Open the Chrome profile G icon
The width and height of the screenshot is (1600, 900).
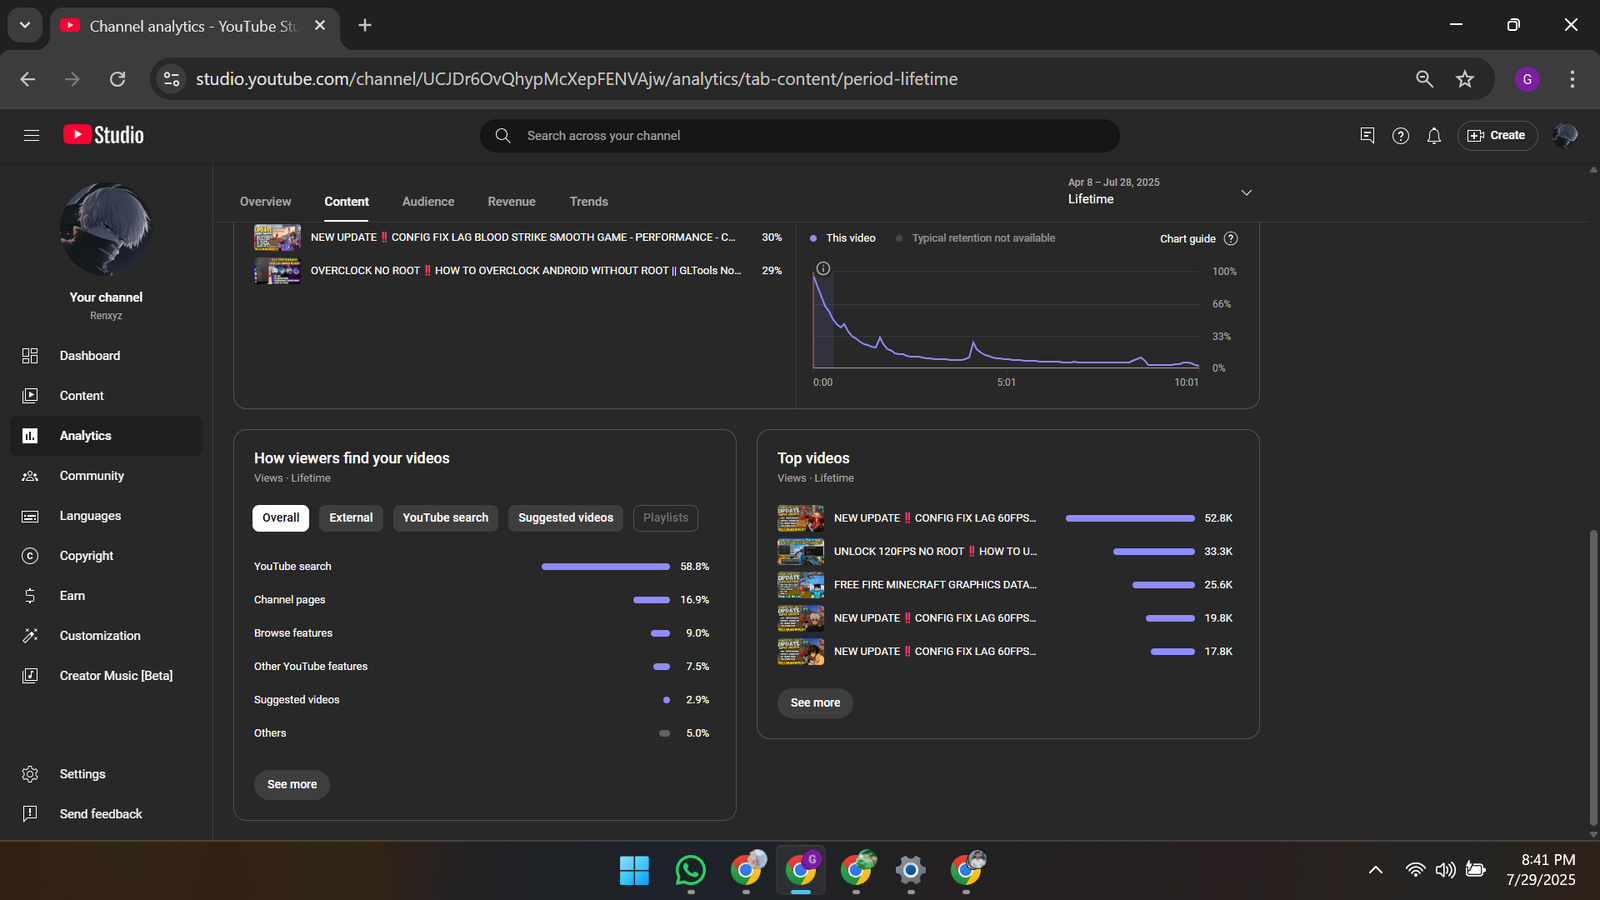pyautogui.click(x=1527, y=79)
